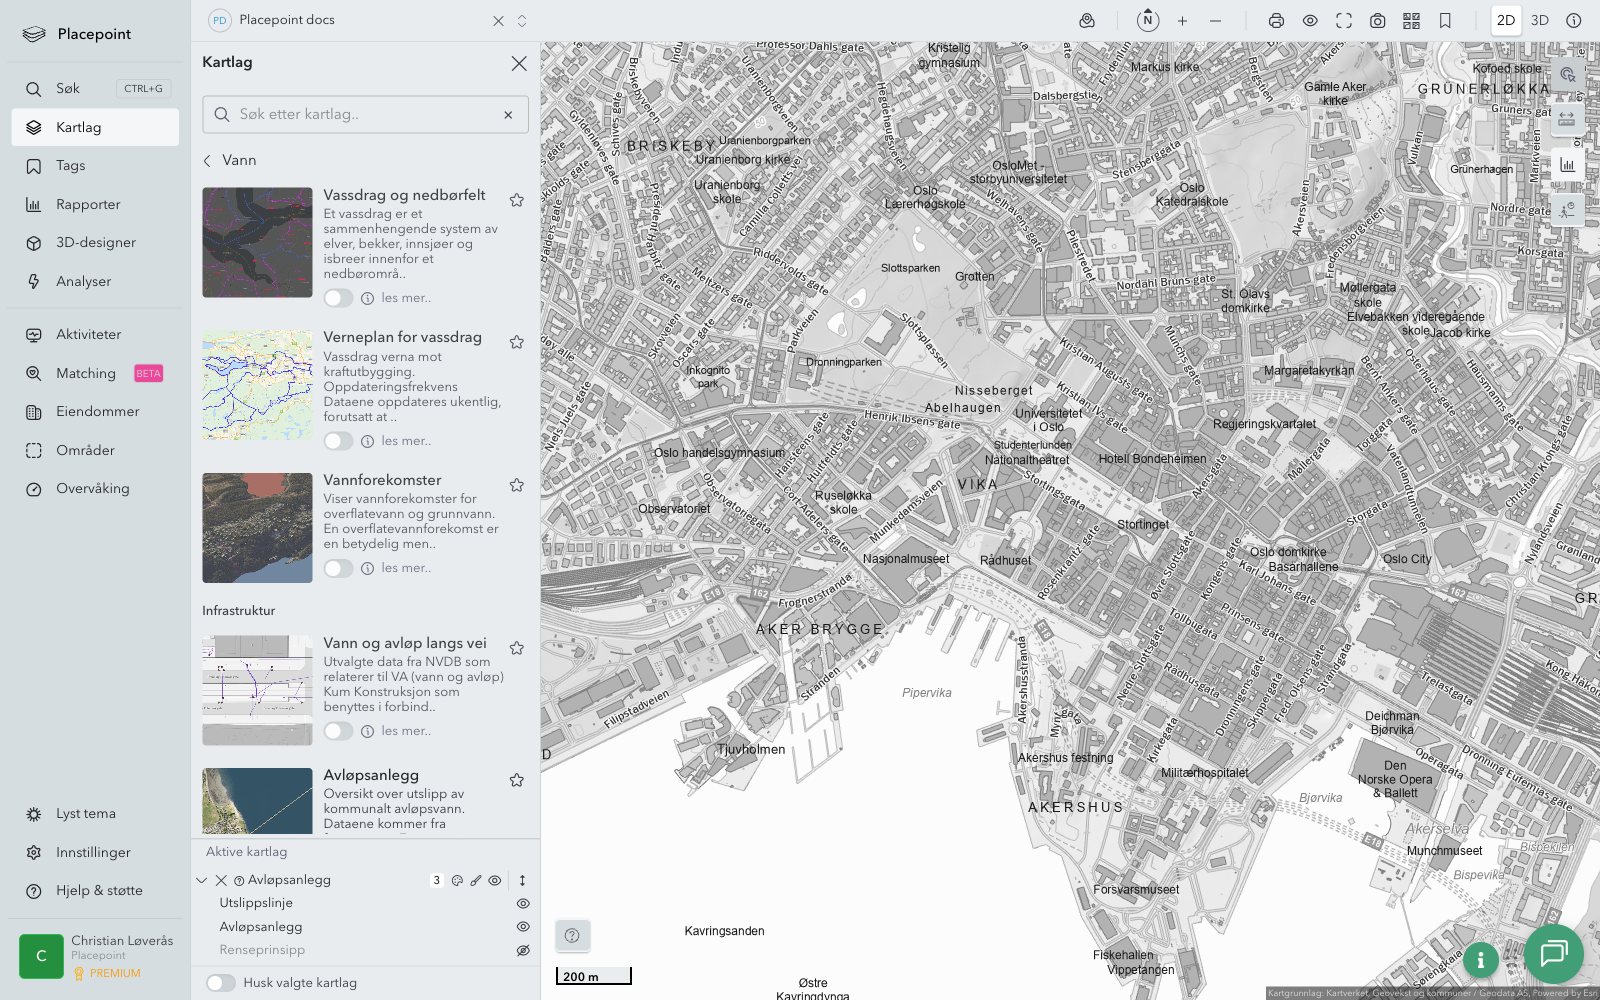Open the Placepoint docs workspace switcher
The height and width of the screenshot is (1000, 1600).
(522, 21)
